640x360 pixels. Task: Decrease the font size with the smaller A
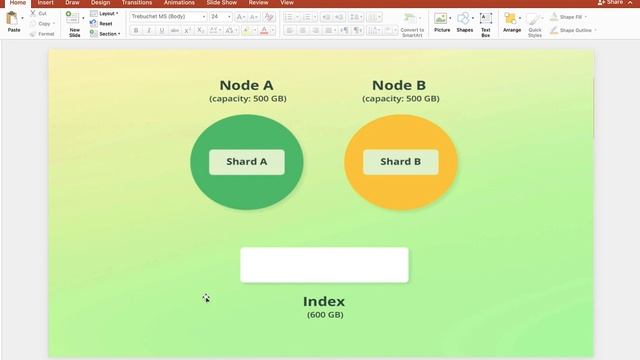click(253, 17)
